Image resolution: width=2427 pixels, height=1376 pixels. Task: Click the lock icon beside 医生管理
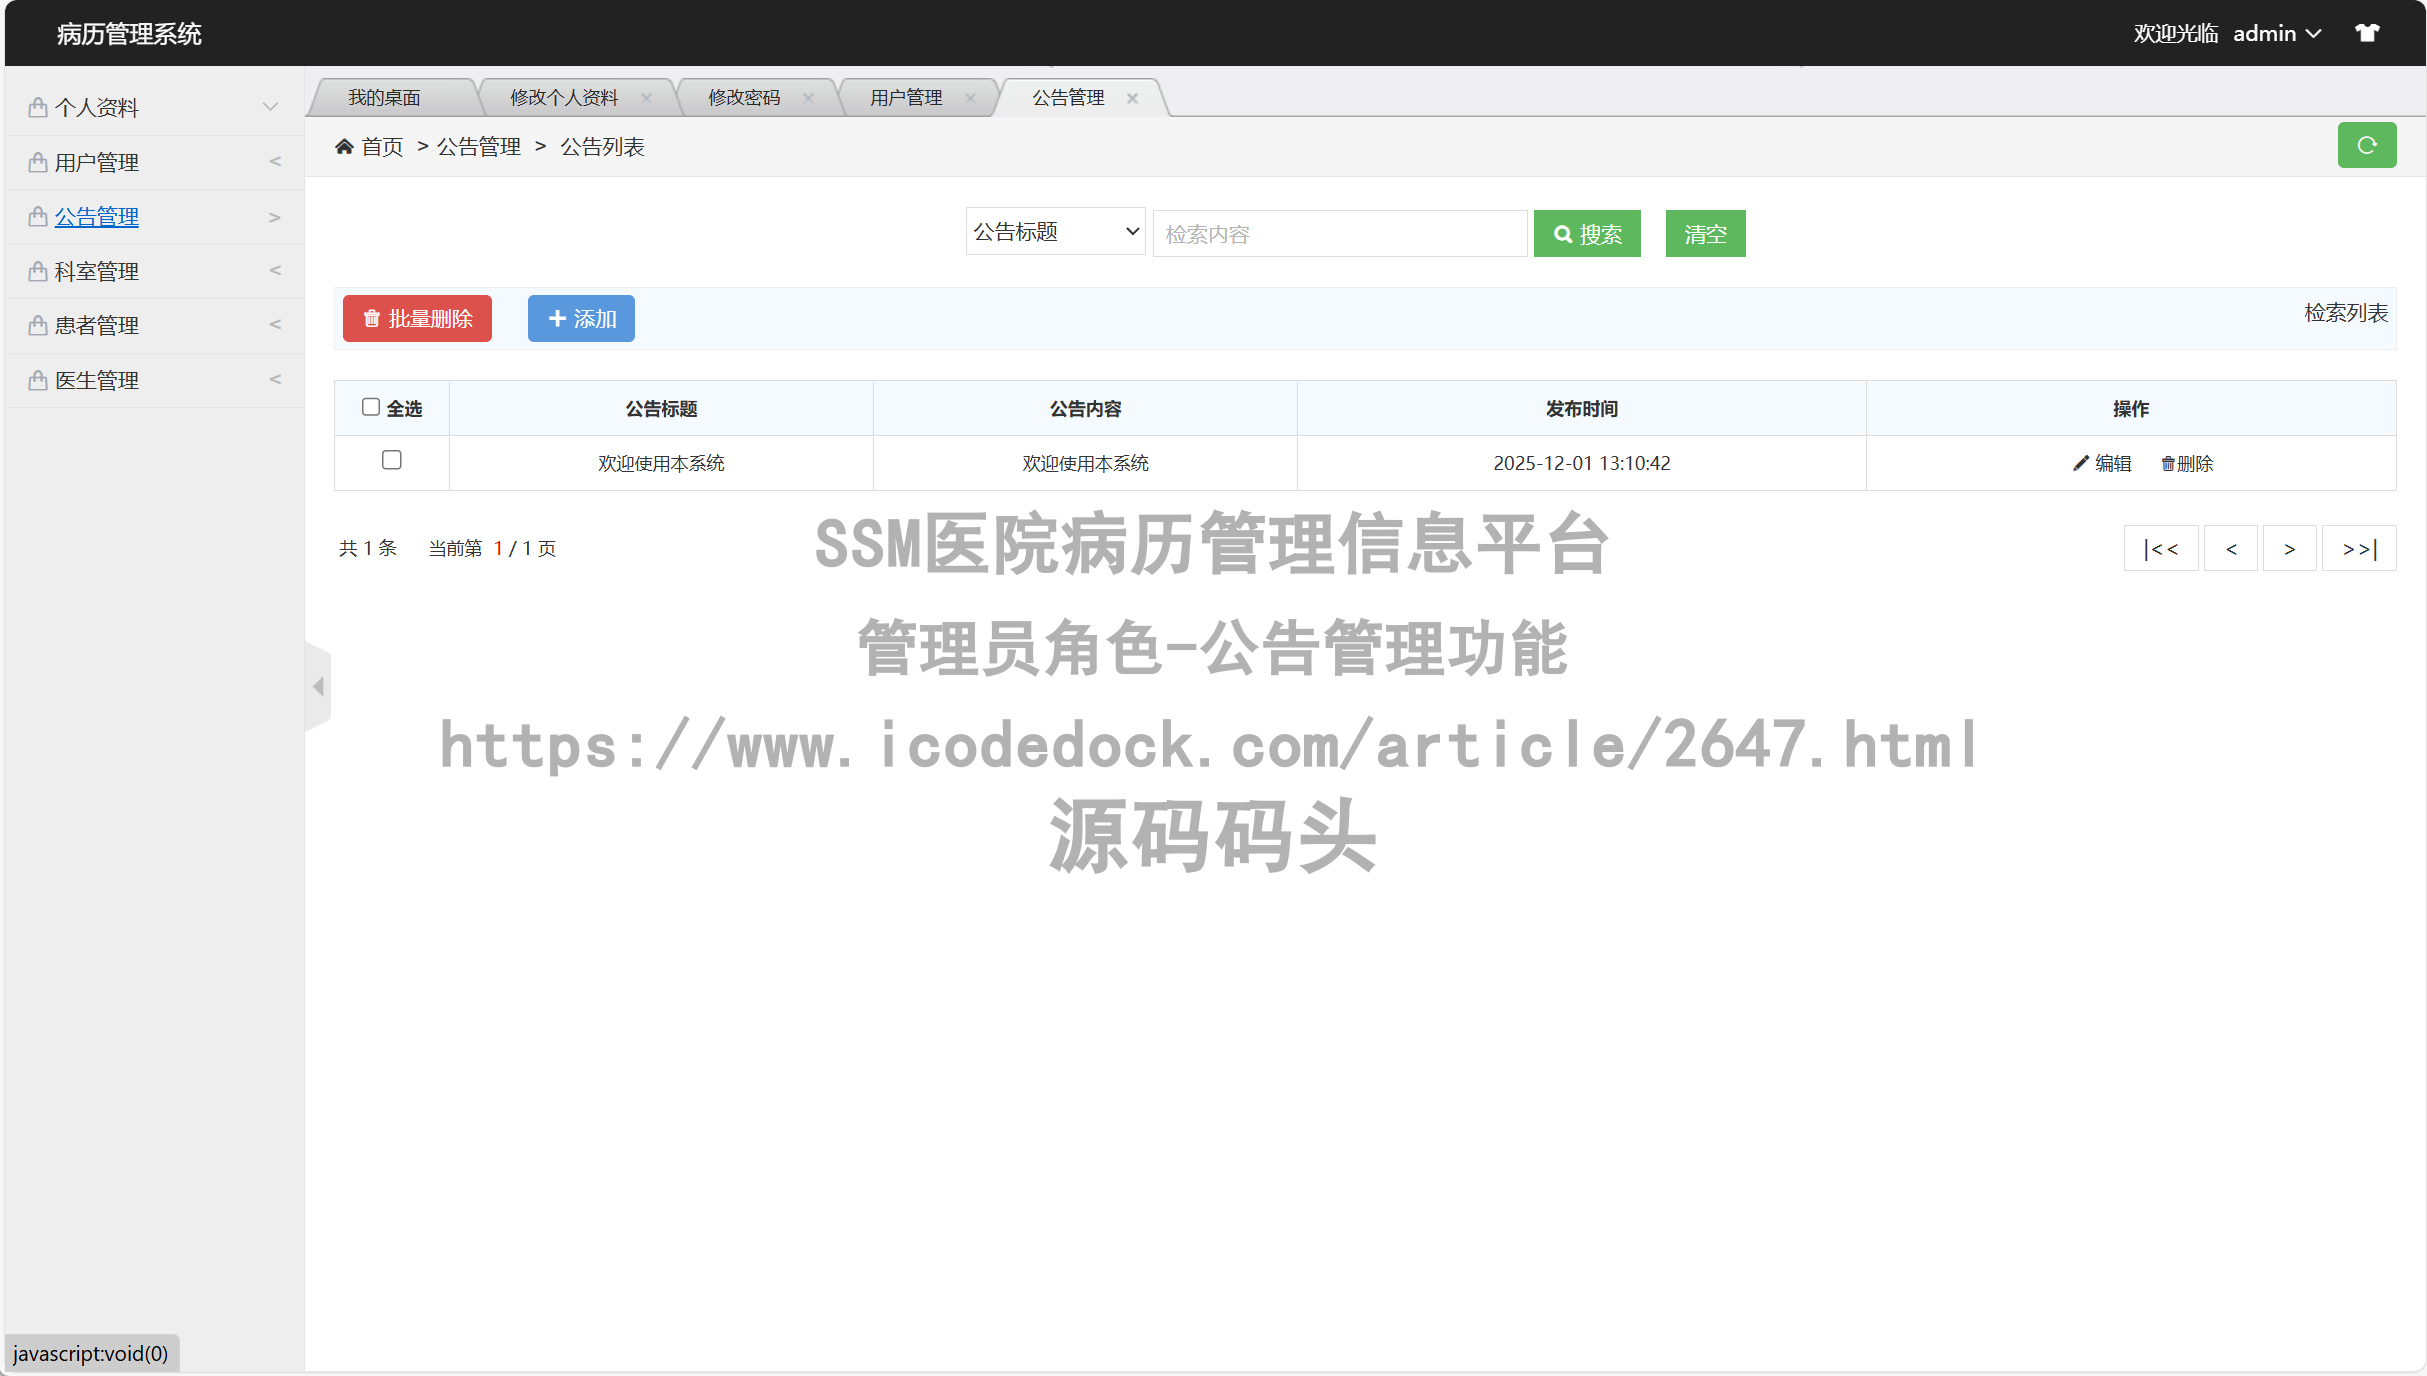point(36,379)
